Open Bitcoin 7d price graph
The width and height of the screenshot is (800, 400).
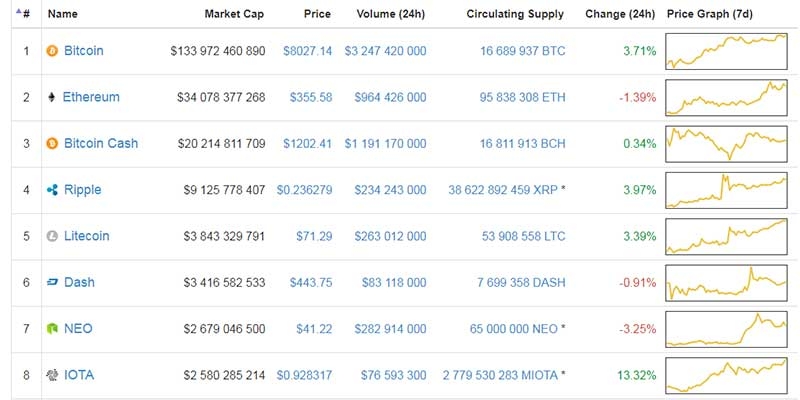tap(726, 51)
